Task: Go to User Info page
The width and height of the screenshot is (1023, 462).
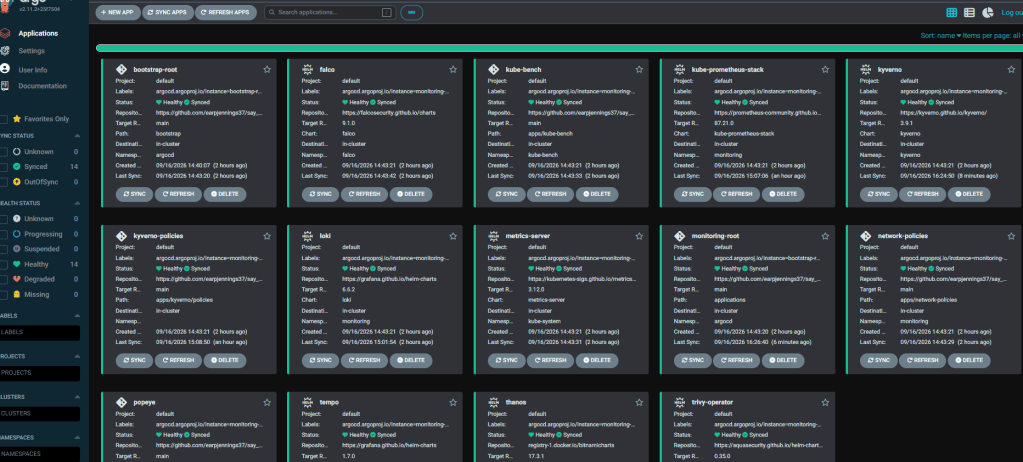Action: pos(33,69)
